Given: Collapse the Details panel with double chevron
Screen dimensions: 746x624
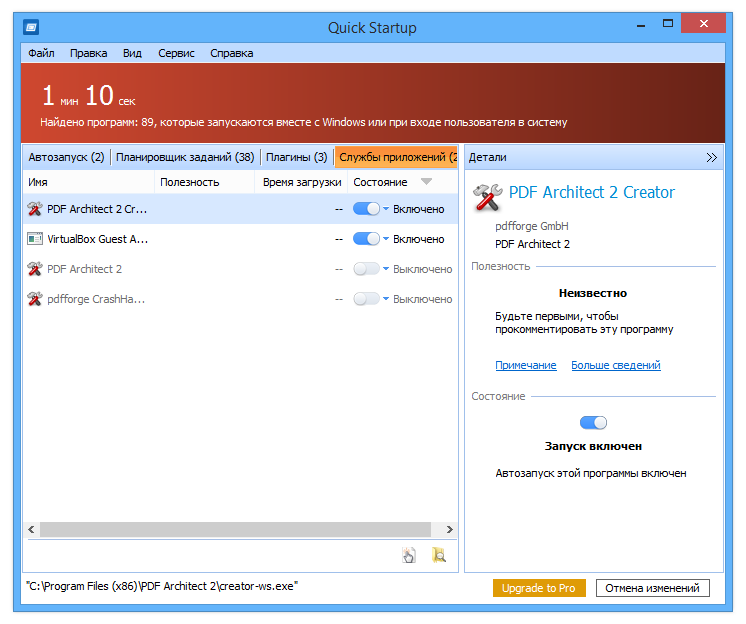Looking at the screenshot, I should pyautogui.click(x=711, y=157).
